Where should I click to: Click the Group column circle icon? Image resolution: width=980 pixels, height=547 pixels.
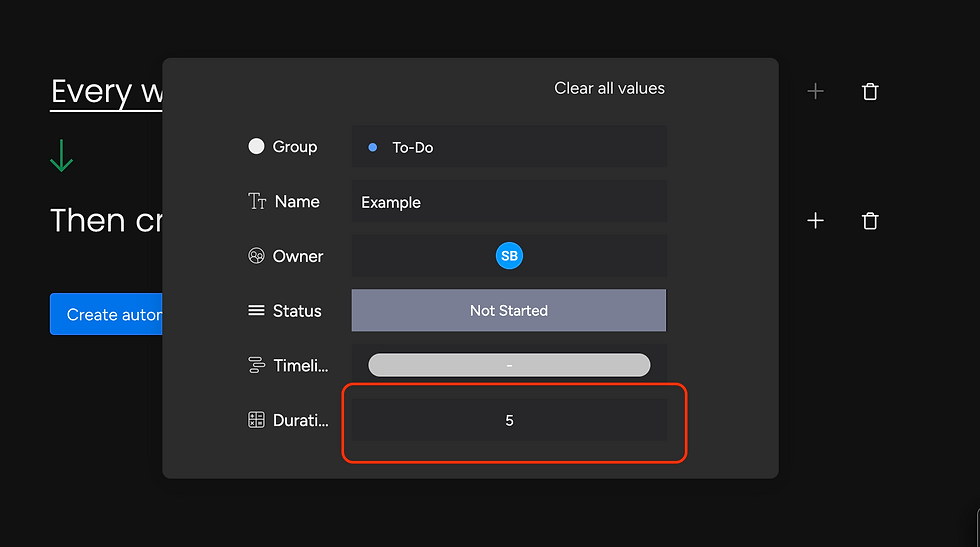[256, 147]
